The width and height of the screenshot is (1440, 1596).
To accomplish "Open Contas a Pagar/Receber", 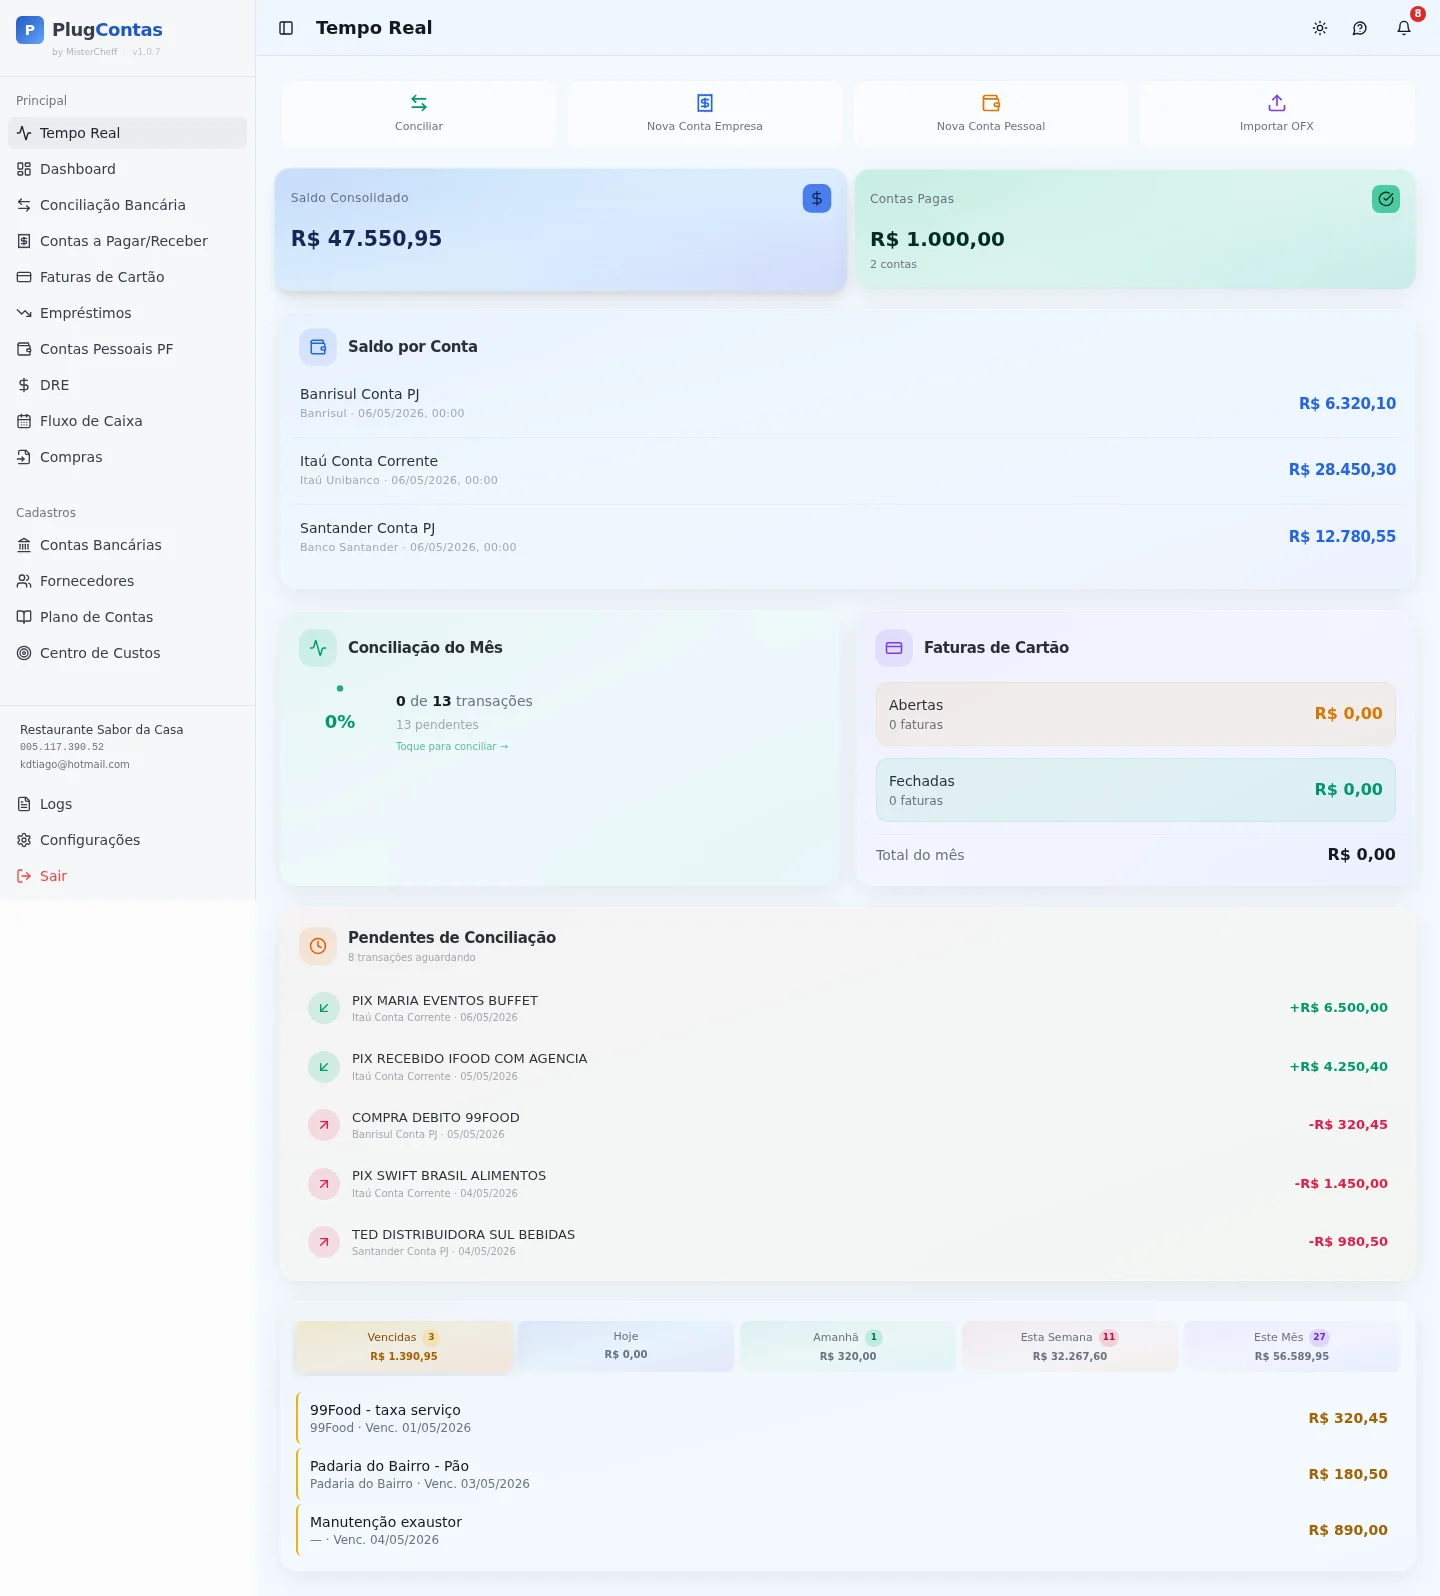I will (127, 241).
